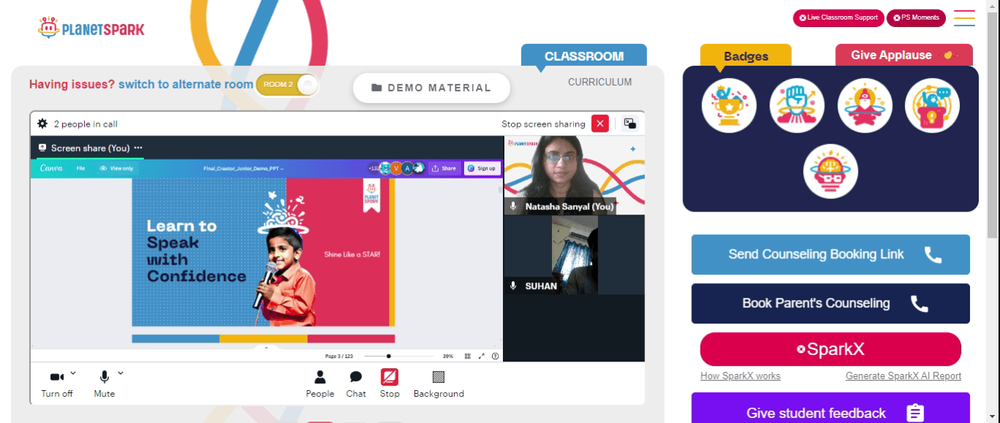
Task: Open the Chat panel
Action: click(356, 384)
